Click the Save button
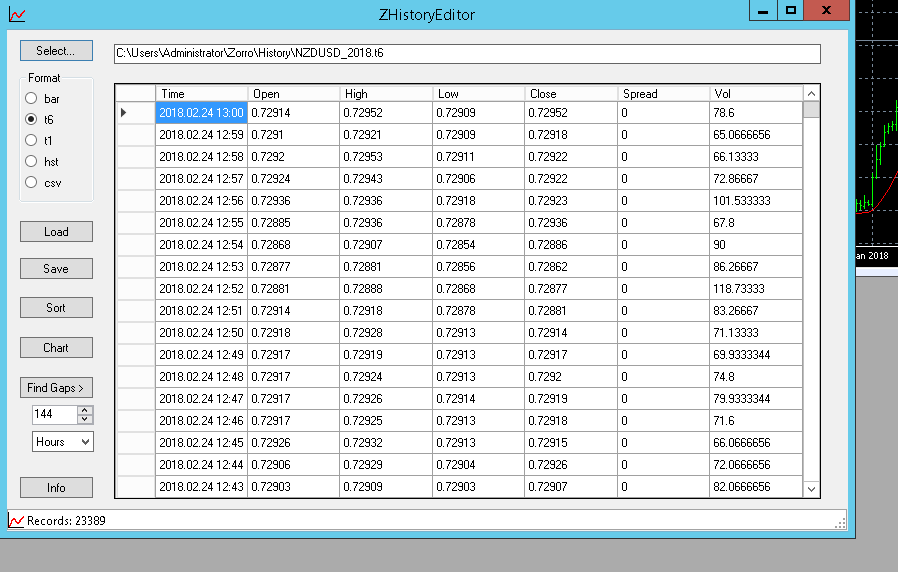Screen dimensions: 898x572 [x=56, y=269]
